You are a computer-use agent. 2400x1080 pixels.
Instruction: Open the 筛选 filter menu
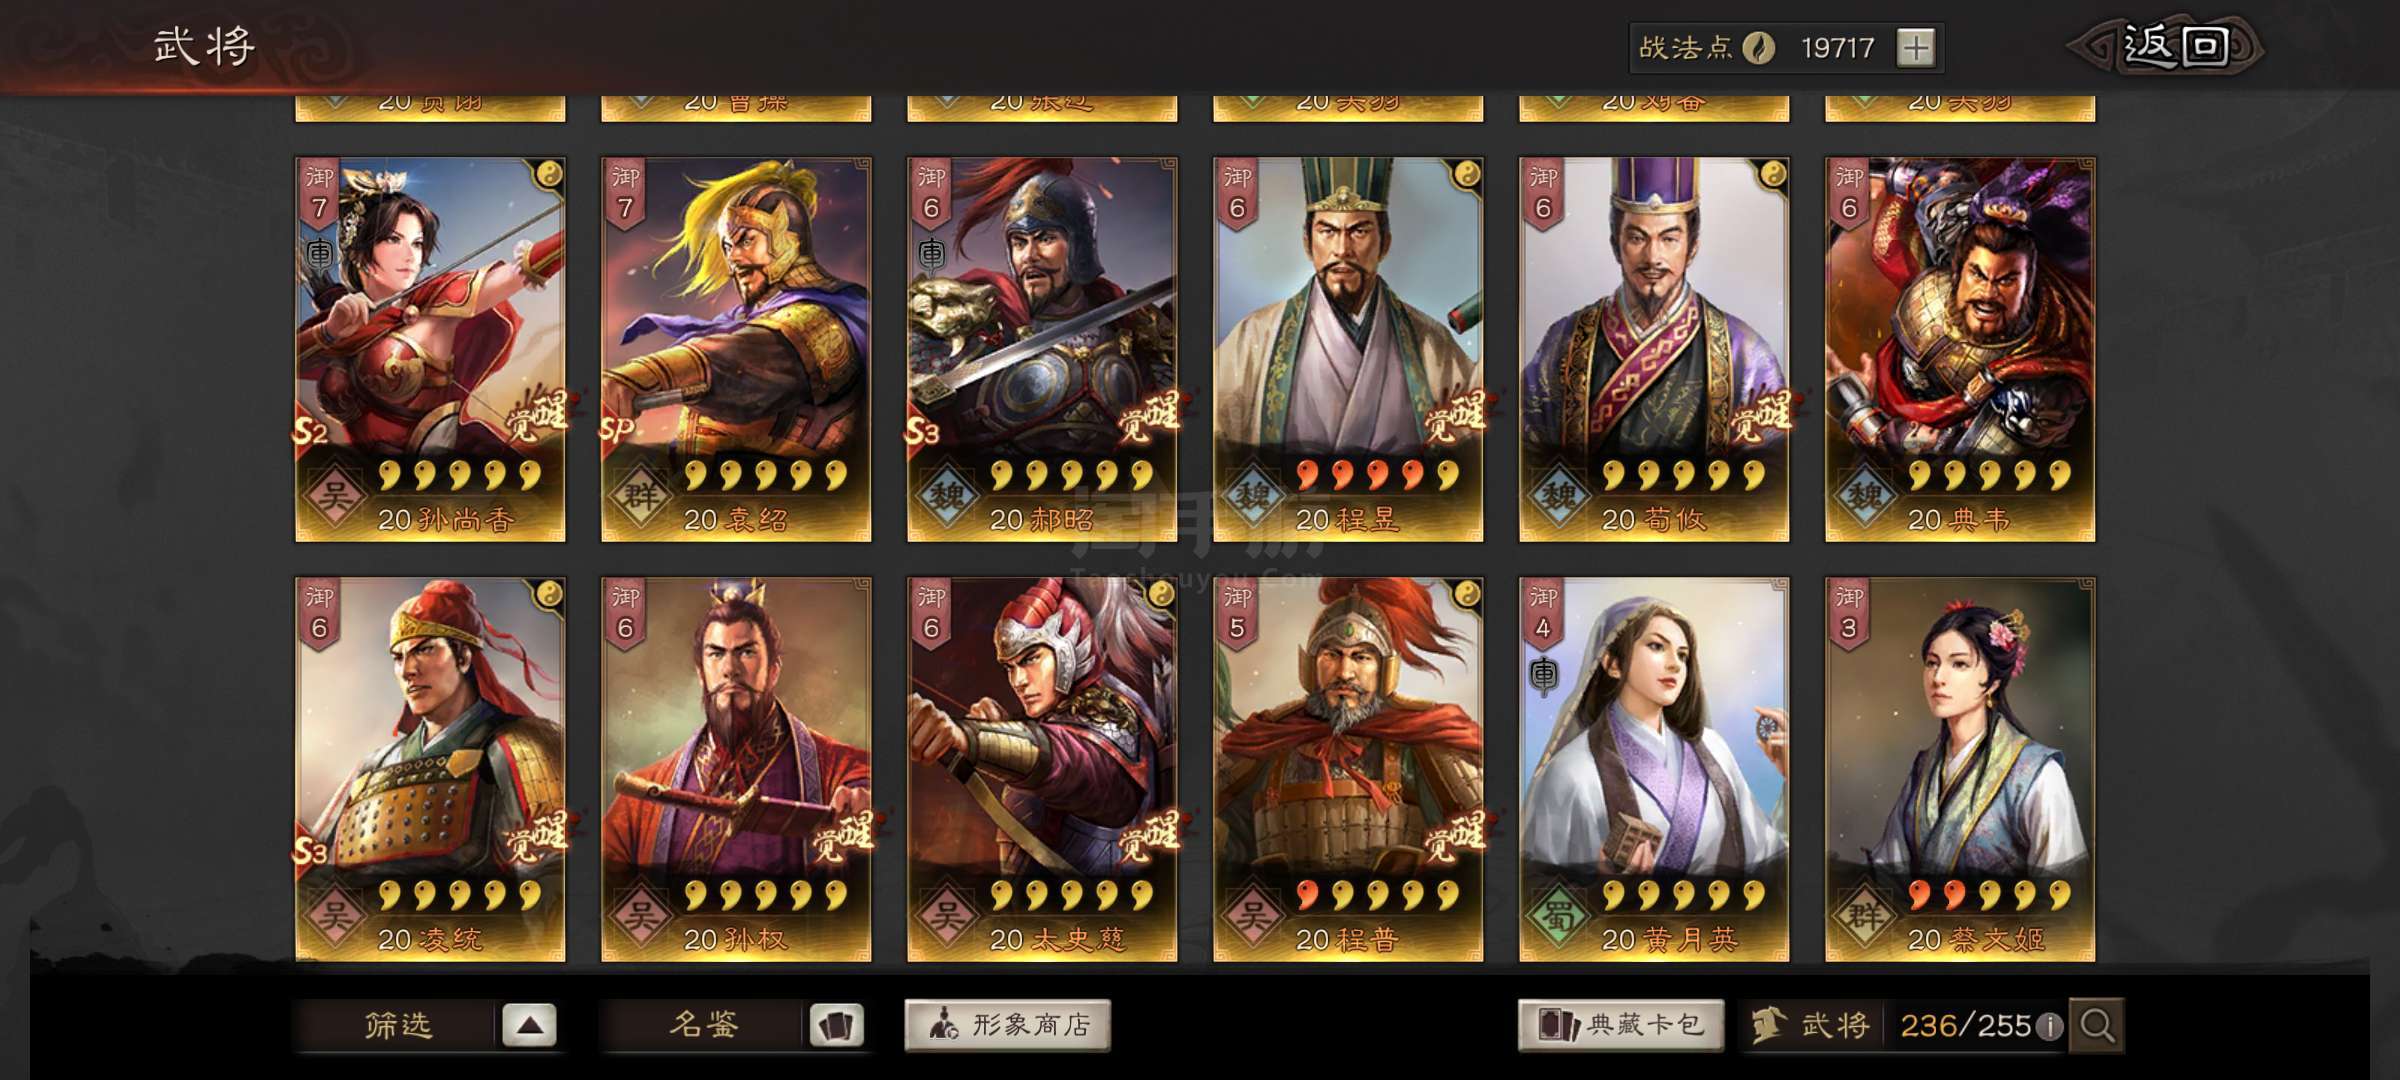[398, 1025]
